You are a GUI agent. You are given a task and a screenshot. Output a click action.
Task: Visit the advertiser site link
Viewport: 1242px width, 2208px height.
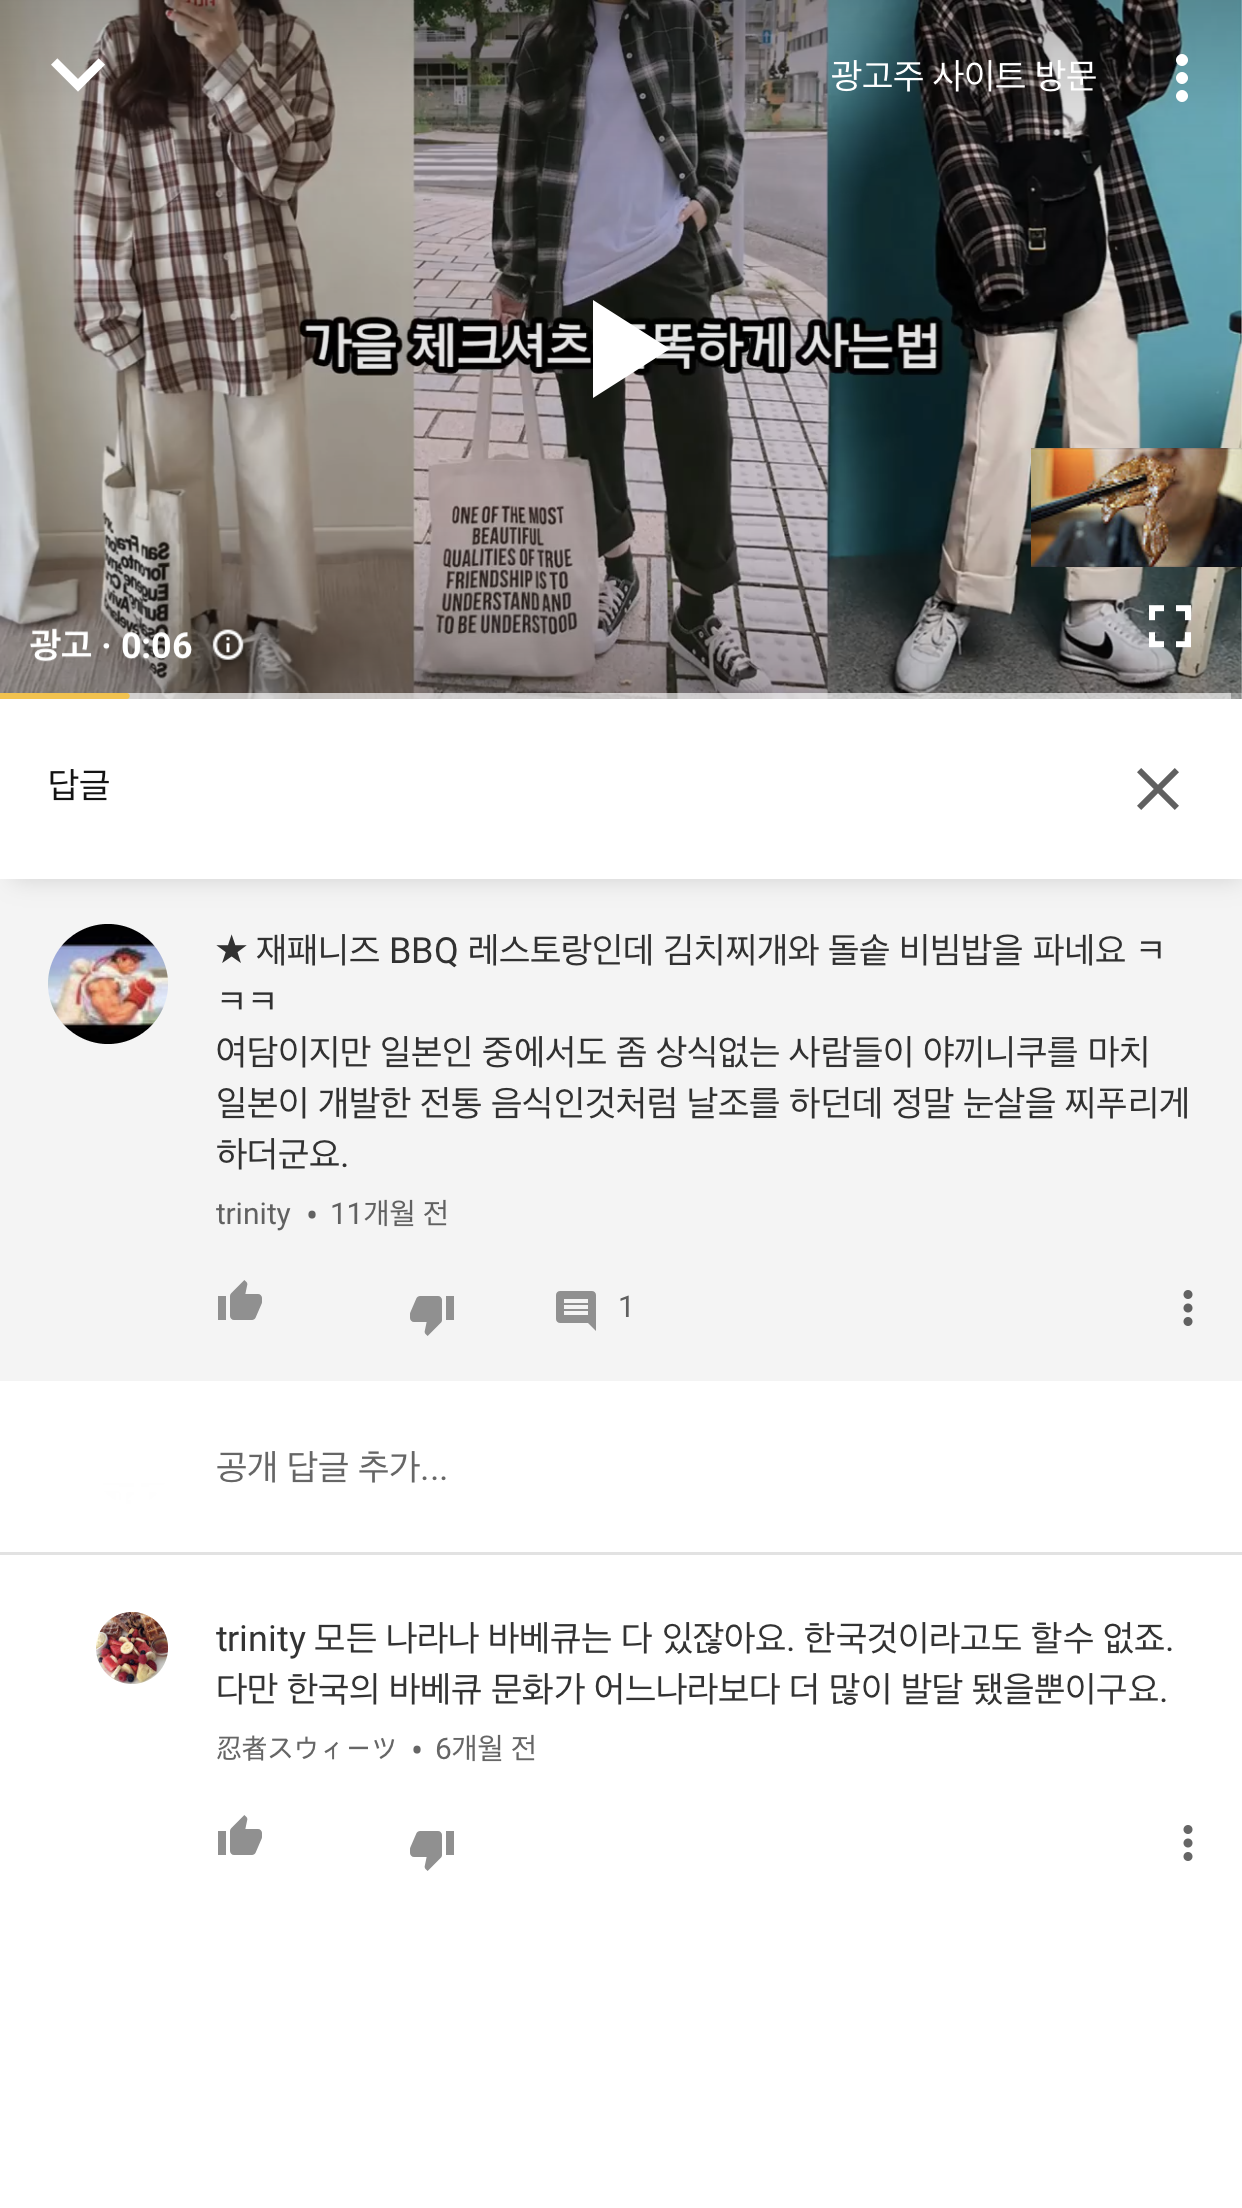tap(963, 76)
